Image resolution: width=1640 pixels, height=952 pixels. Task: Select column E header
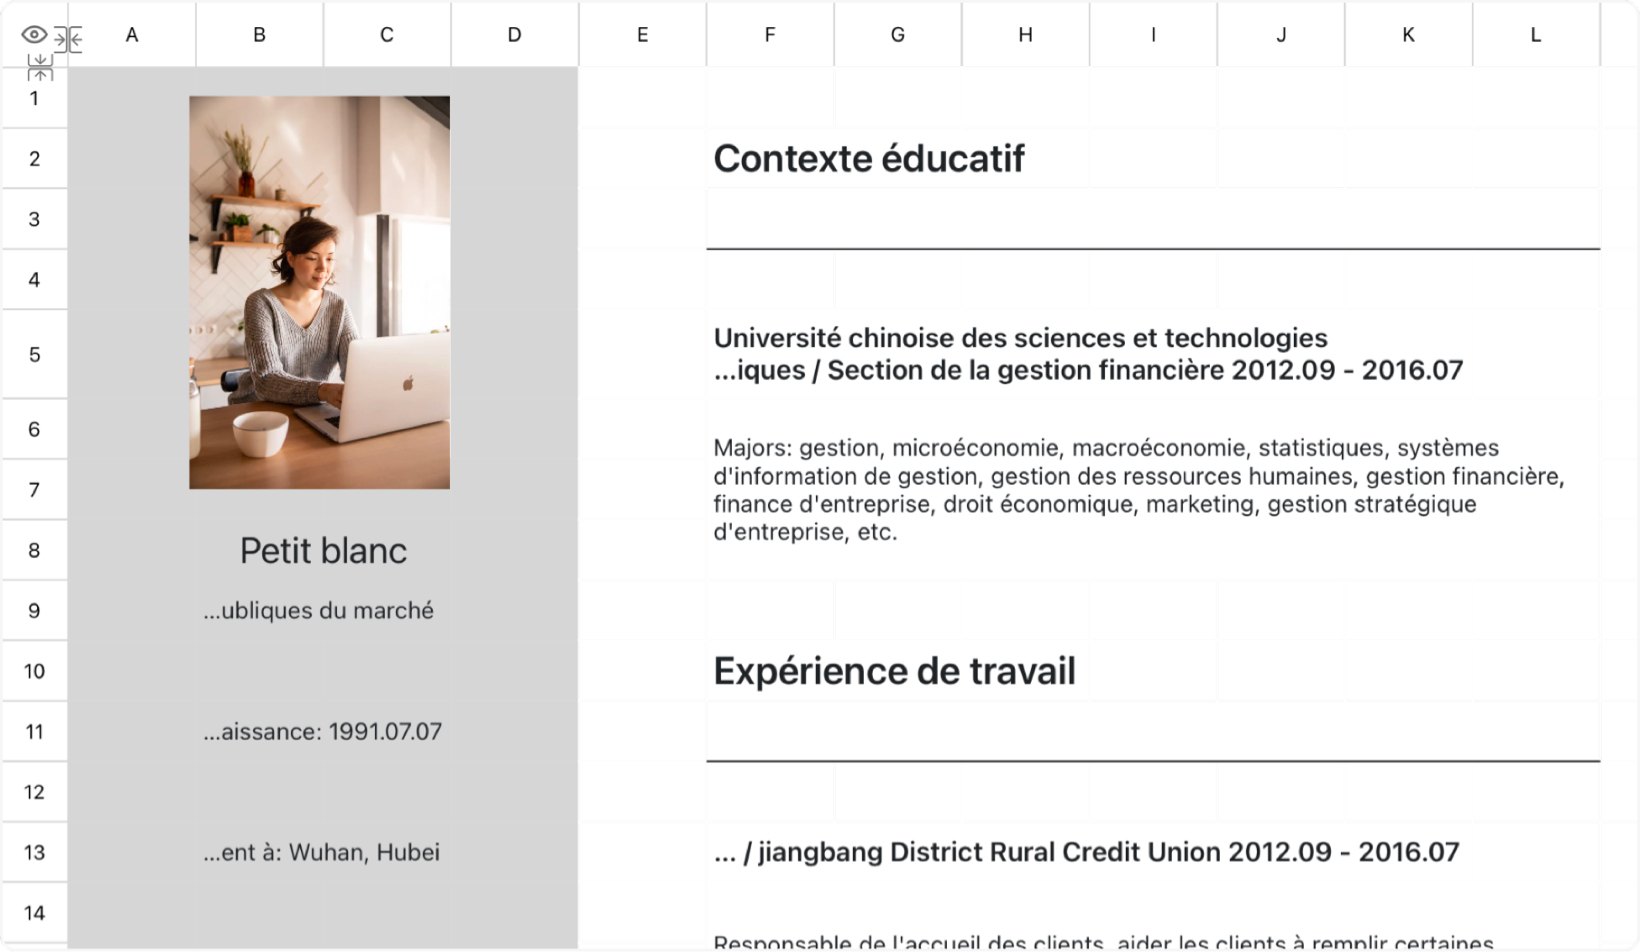click(642, 35)
